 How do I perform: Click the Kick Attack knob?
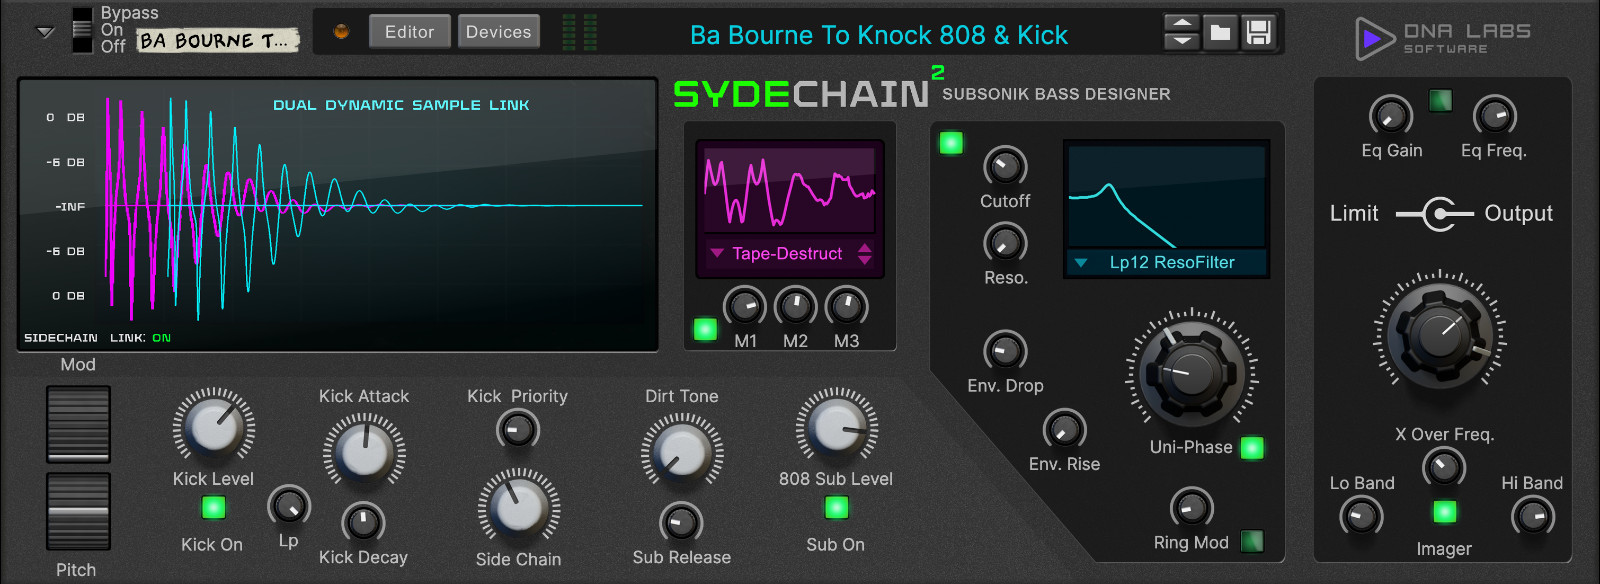(x=364, y=452)
